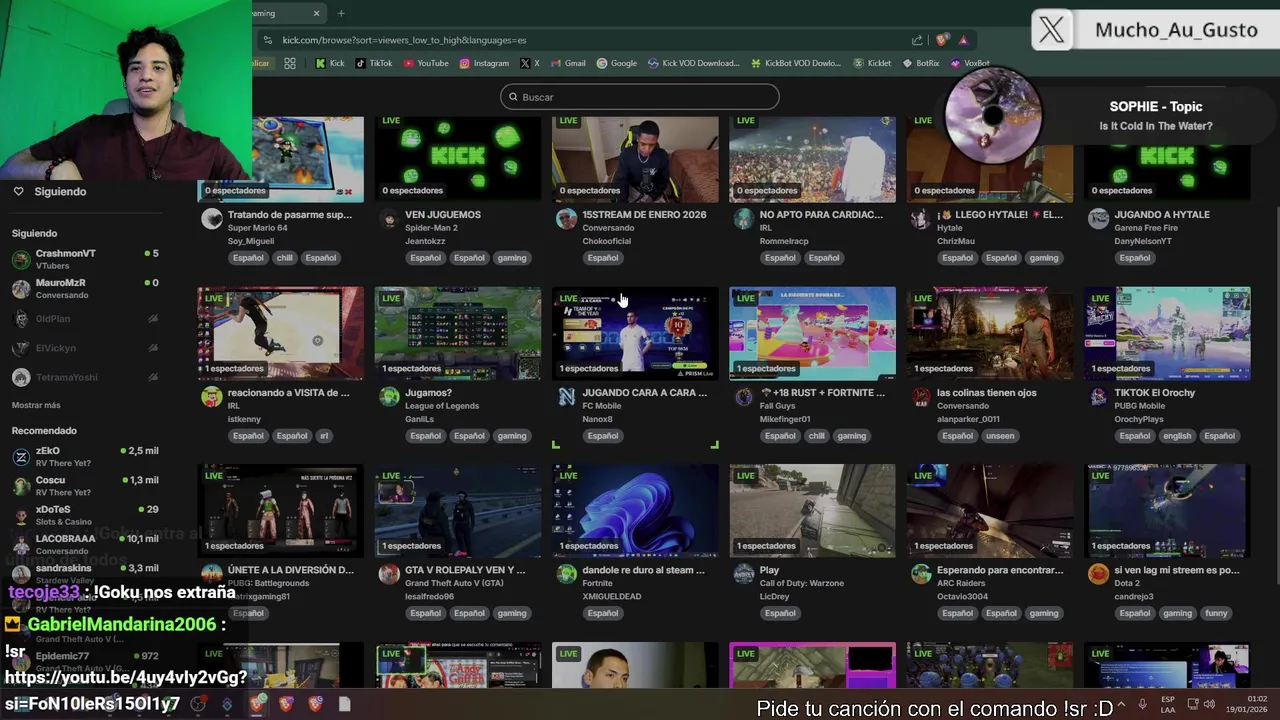The width and height of the screenshot is (1280, 720).
Task: Open the Google bookmark
Action: 617,63
